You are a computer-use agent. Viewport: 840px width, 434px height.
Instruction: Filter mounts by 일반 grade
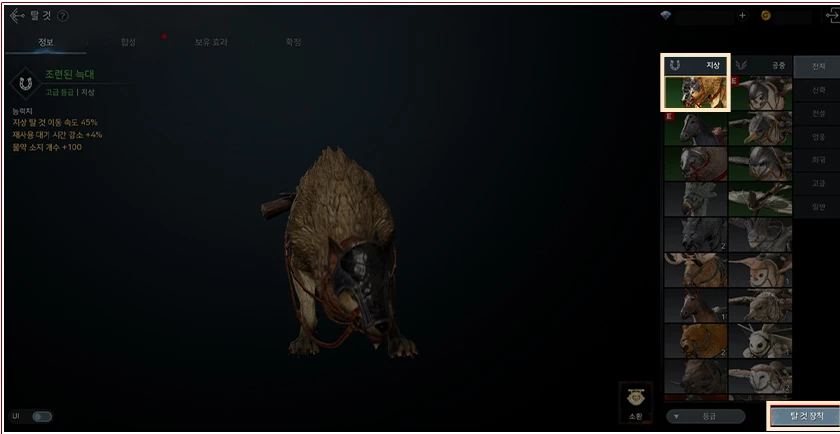click(818, 207)
